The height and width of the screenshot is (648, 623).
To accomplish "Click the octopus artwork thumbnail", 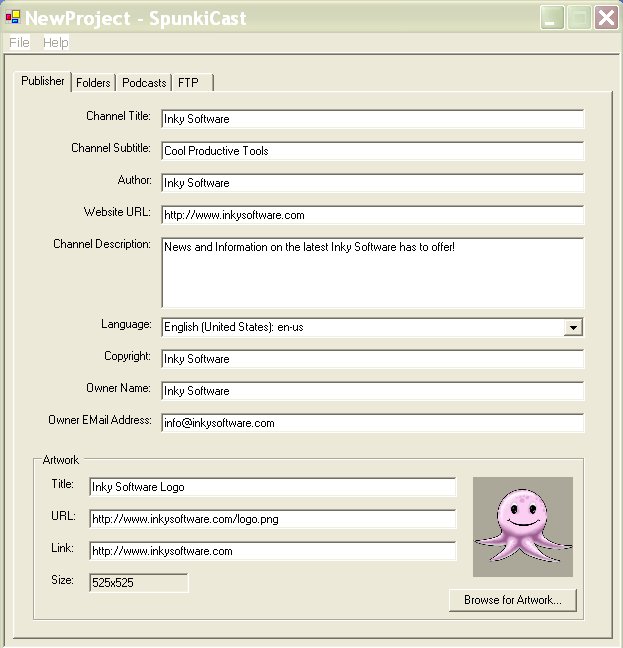I will click(523, 527).
